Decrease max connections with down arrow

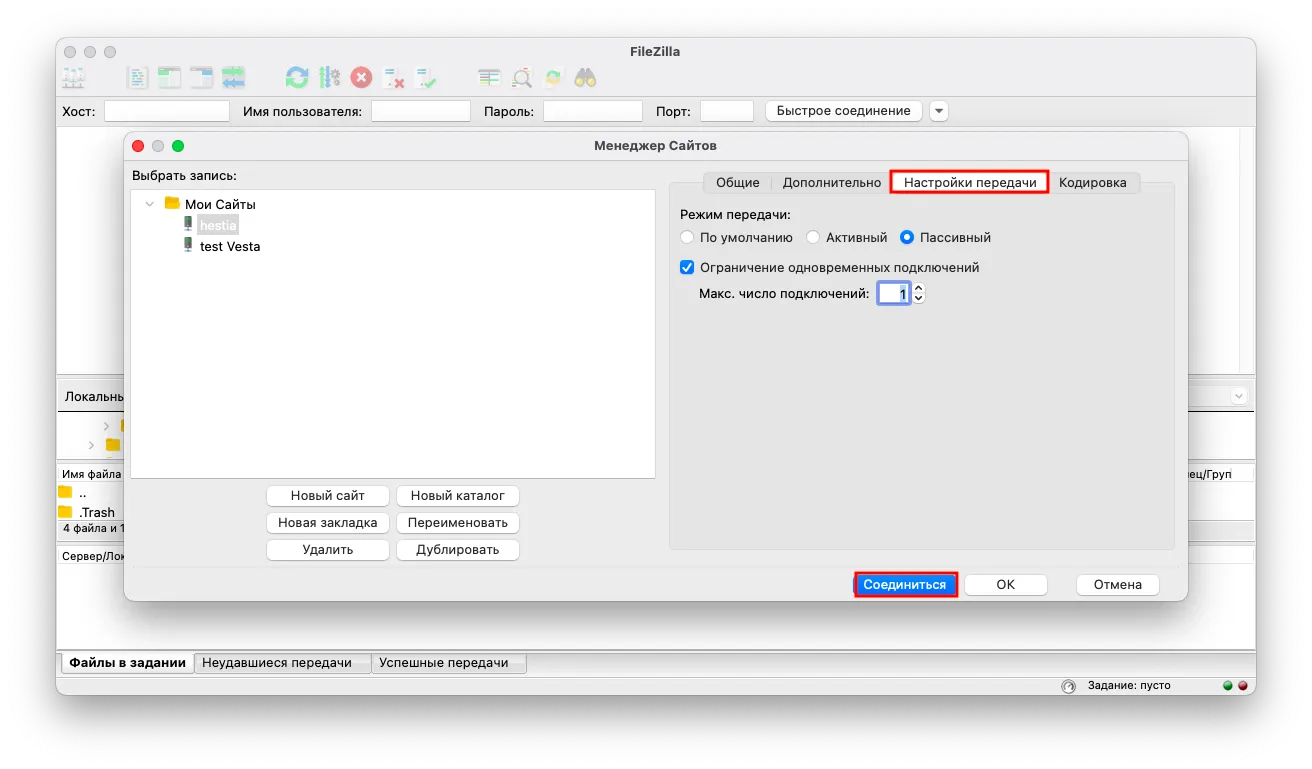(x=919, y=299)
